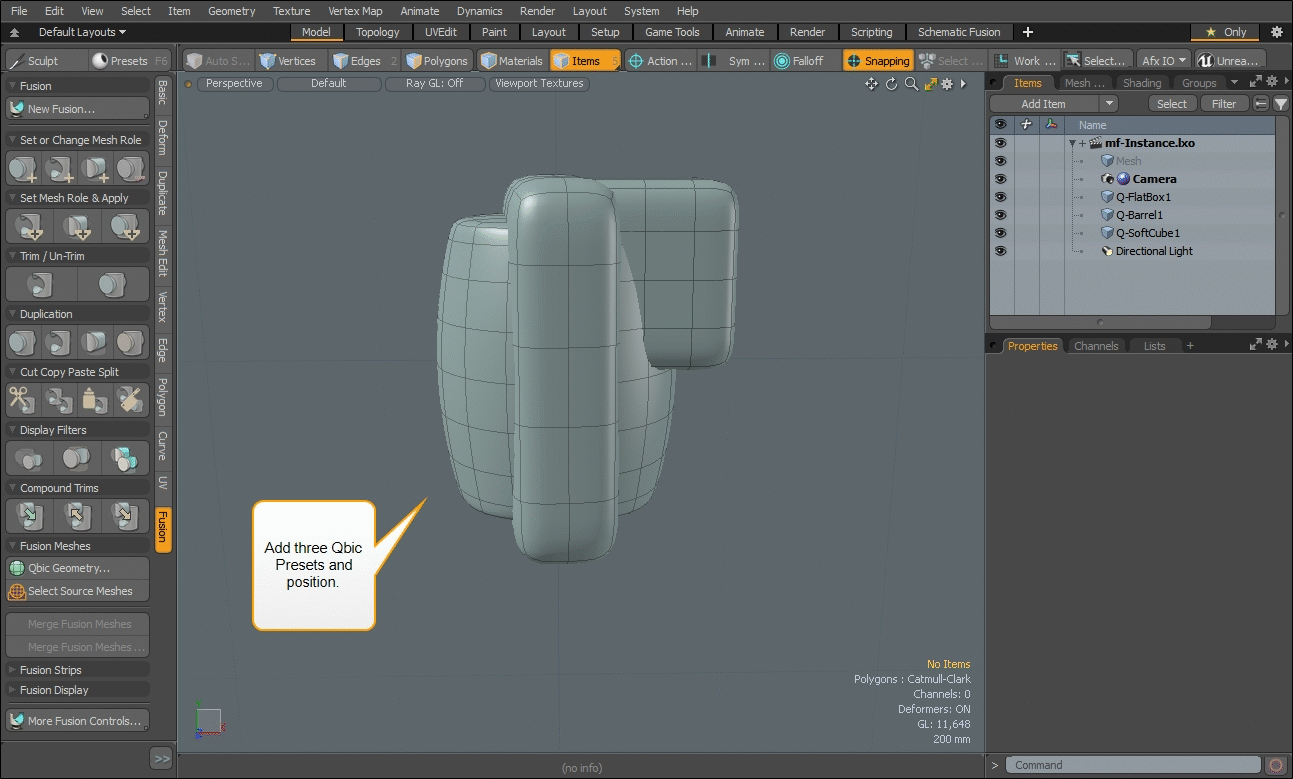Click the Qbic Geometry... button
This screenshot has height=779, width=1293.
69,568
